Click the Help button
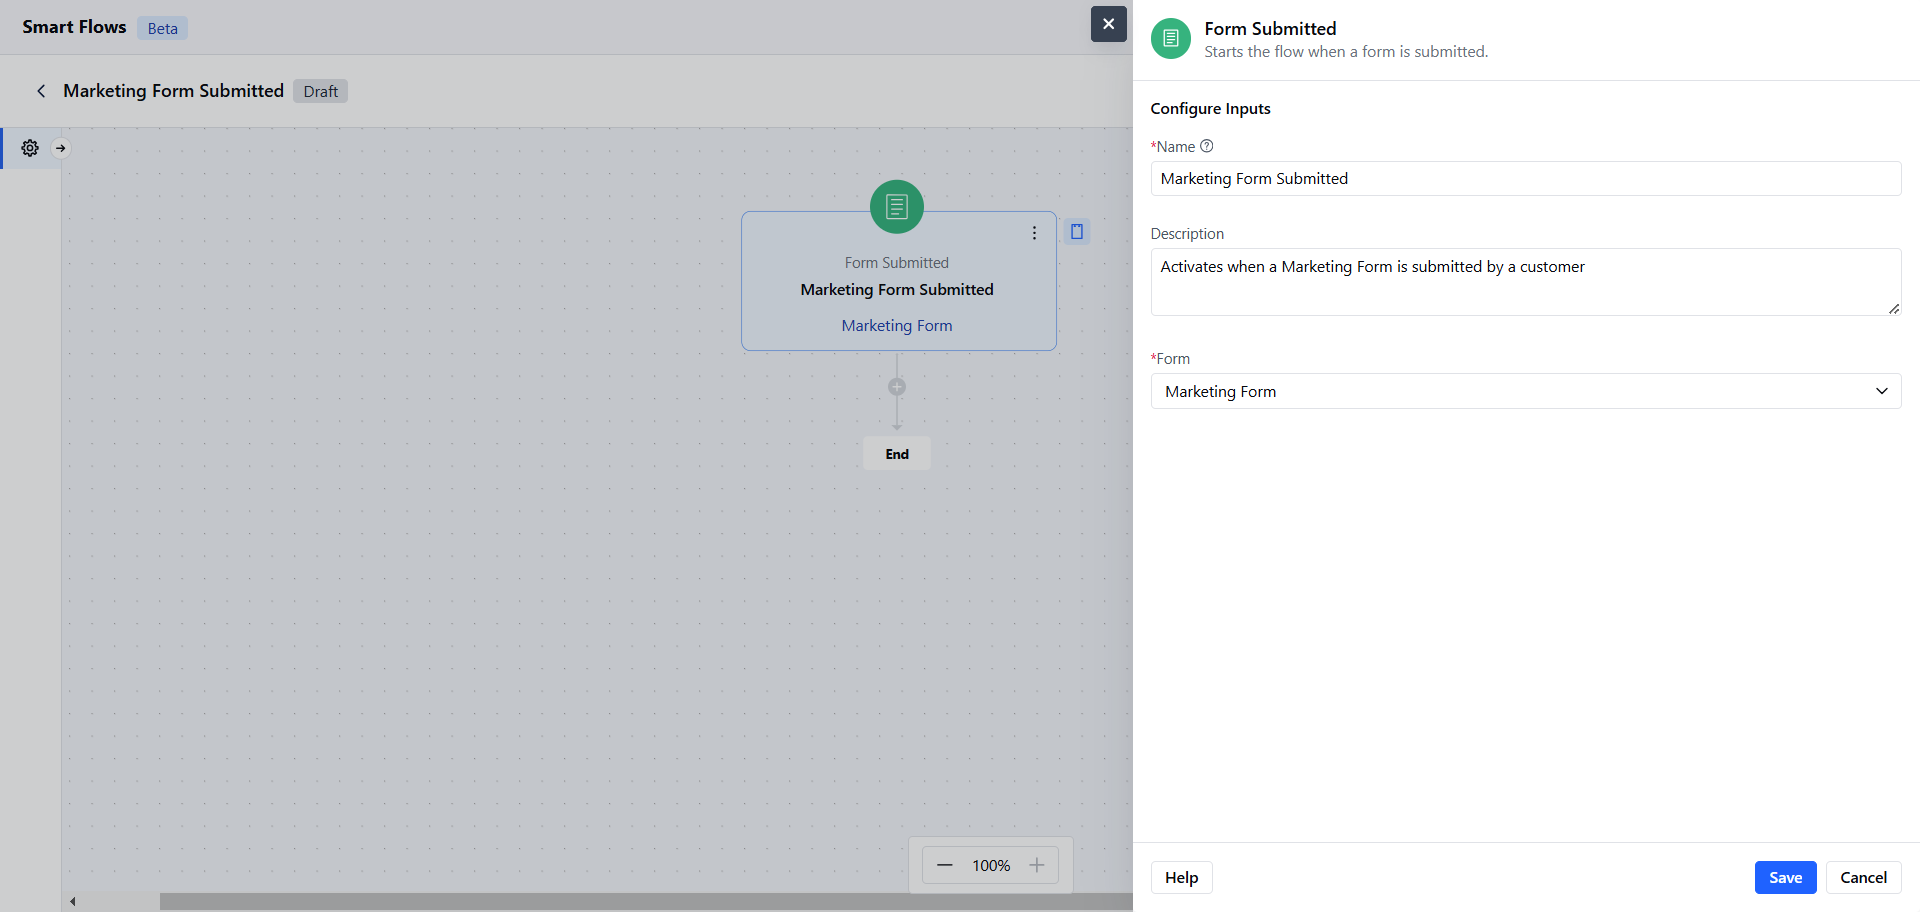1920x912 pixels. click(x=1181, y=878)
